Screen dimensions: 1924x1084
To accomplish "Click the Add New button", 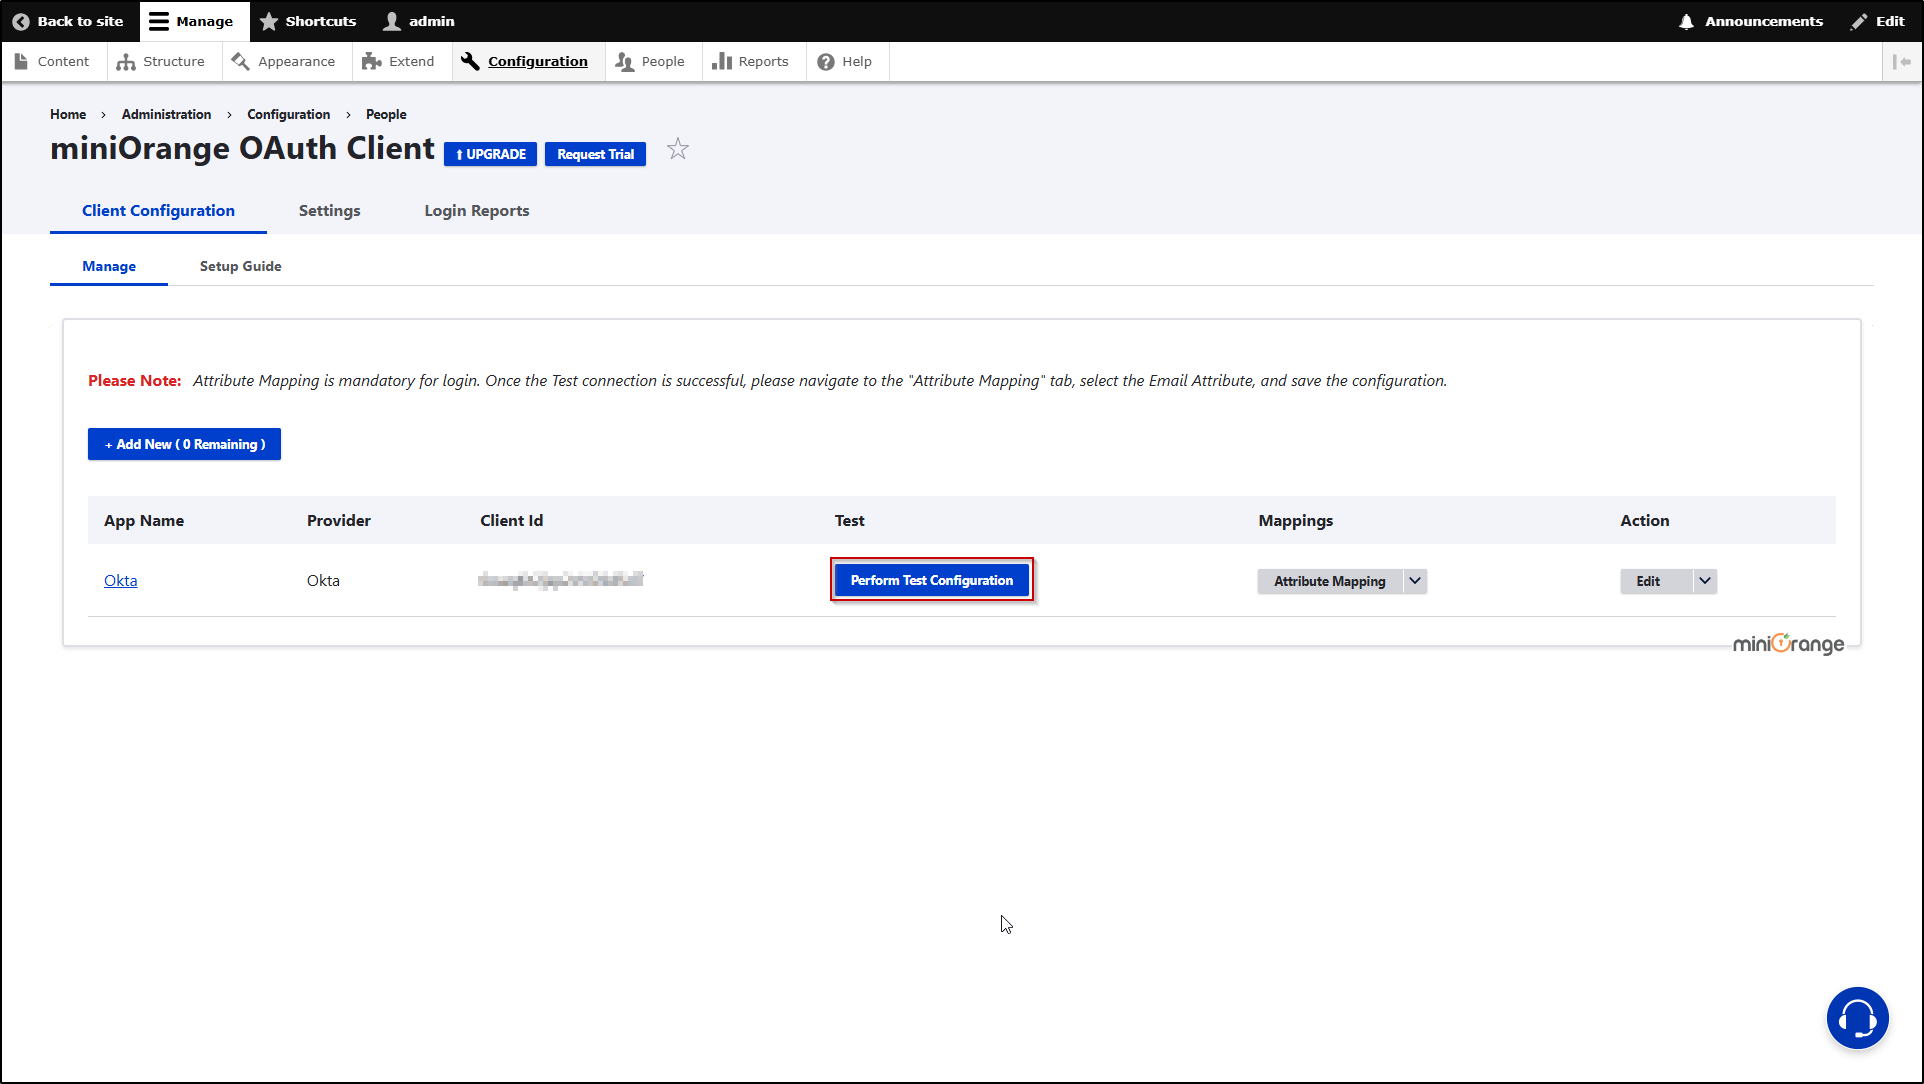I will click(184, 444).
